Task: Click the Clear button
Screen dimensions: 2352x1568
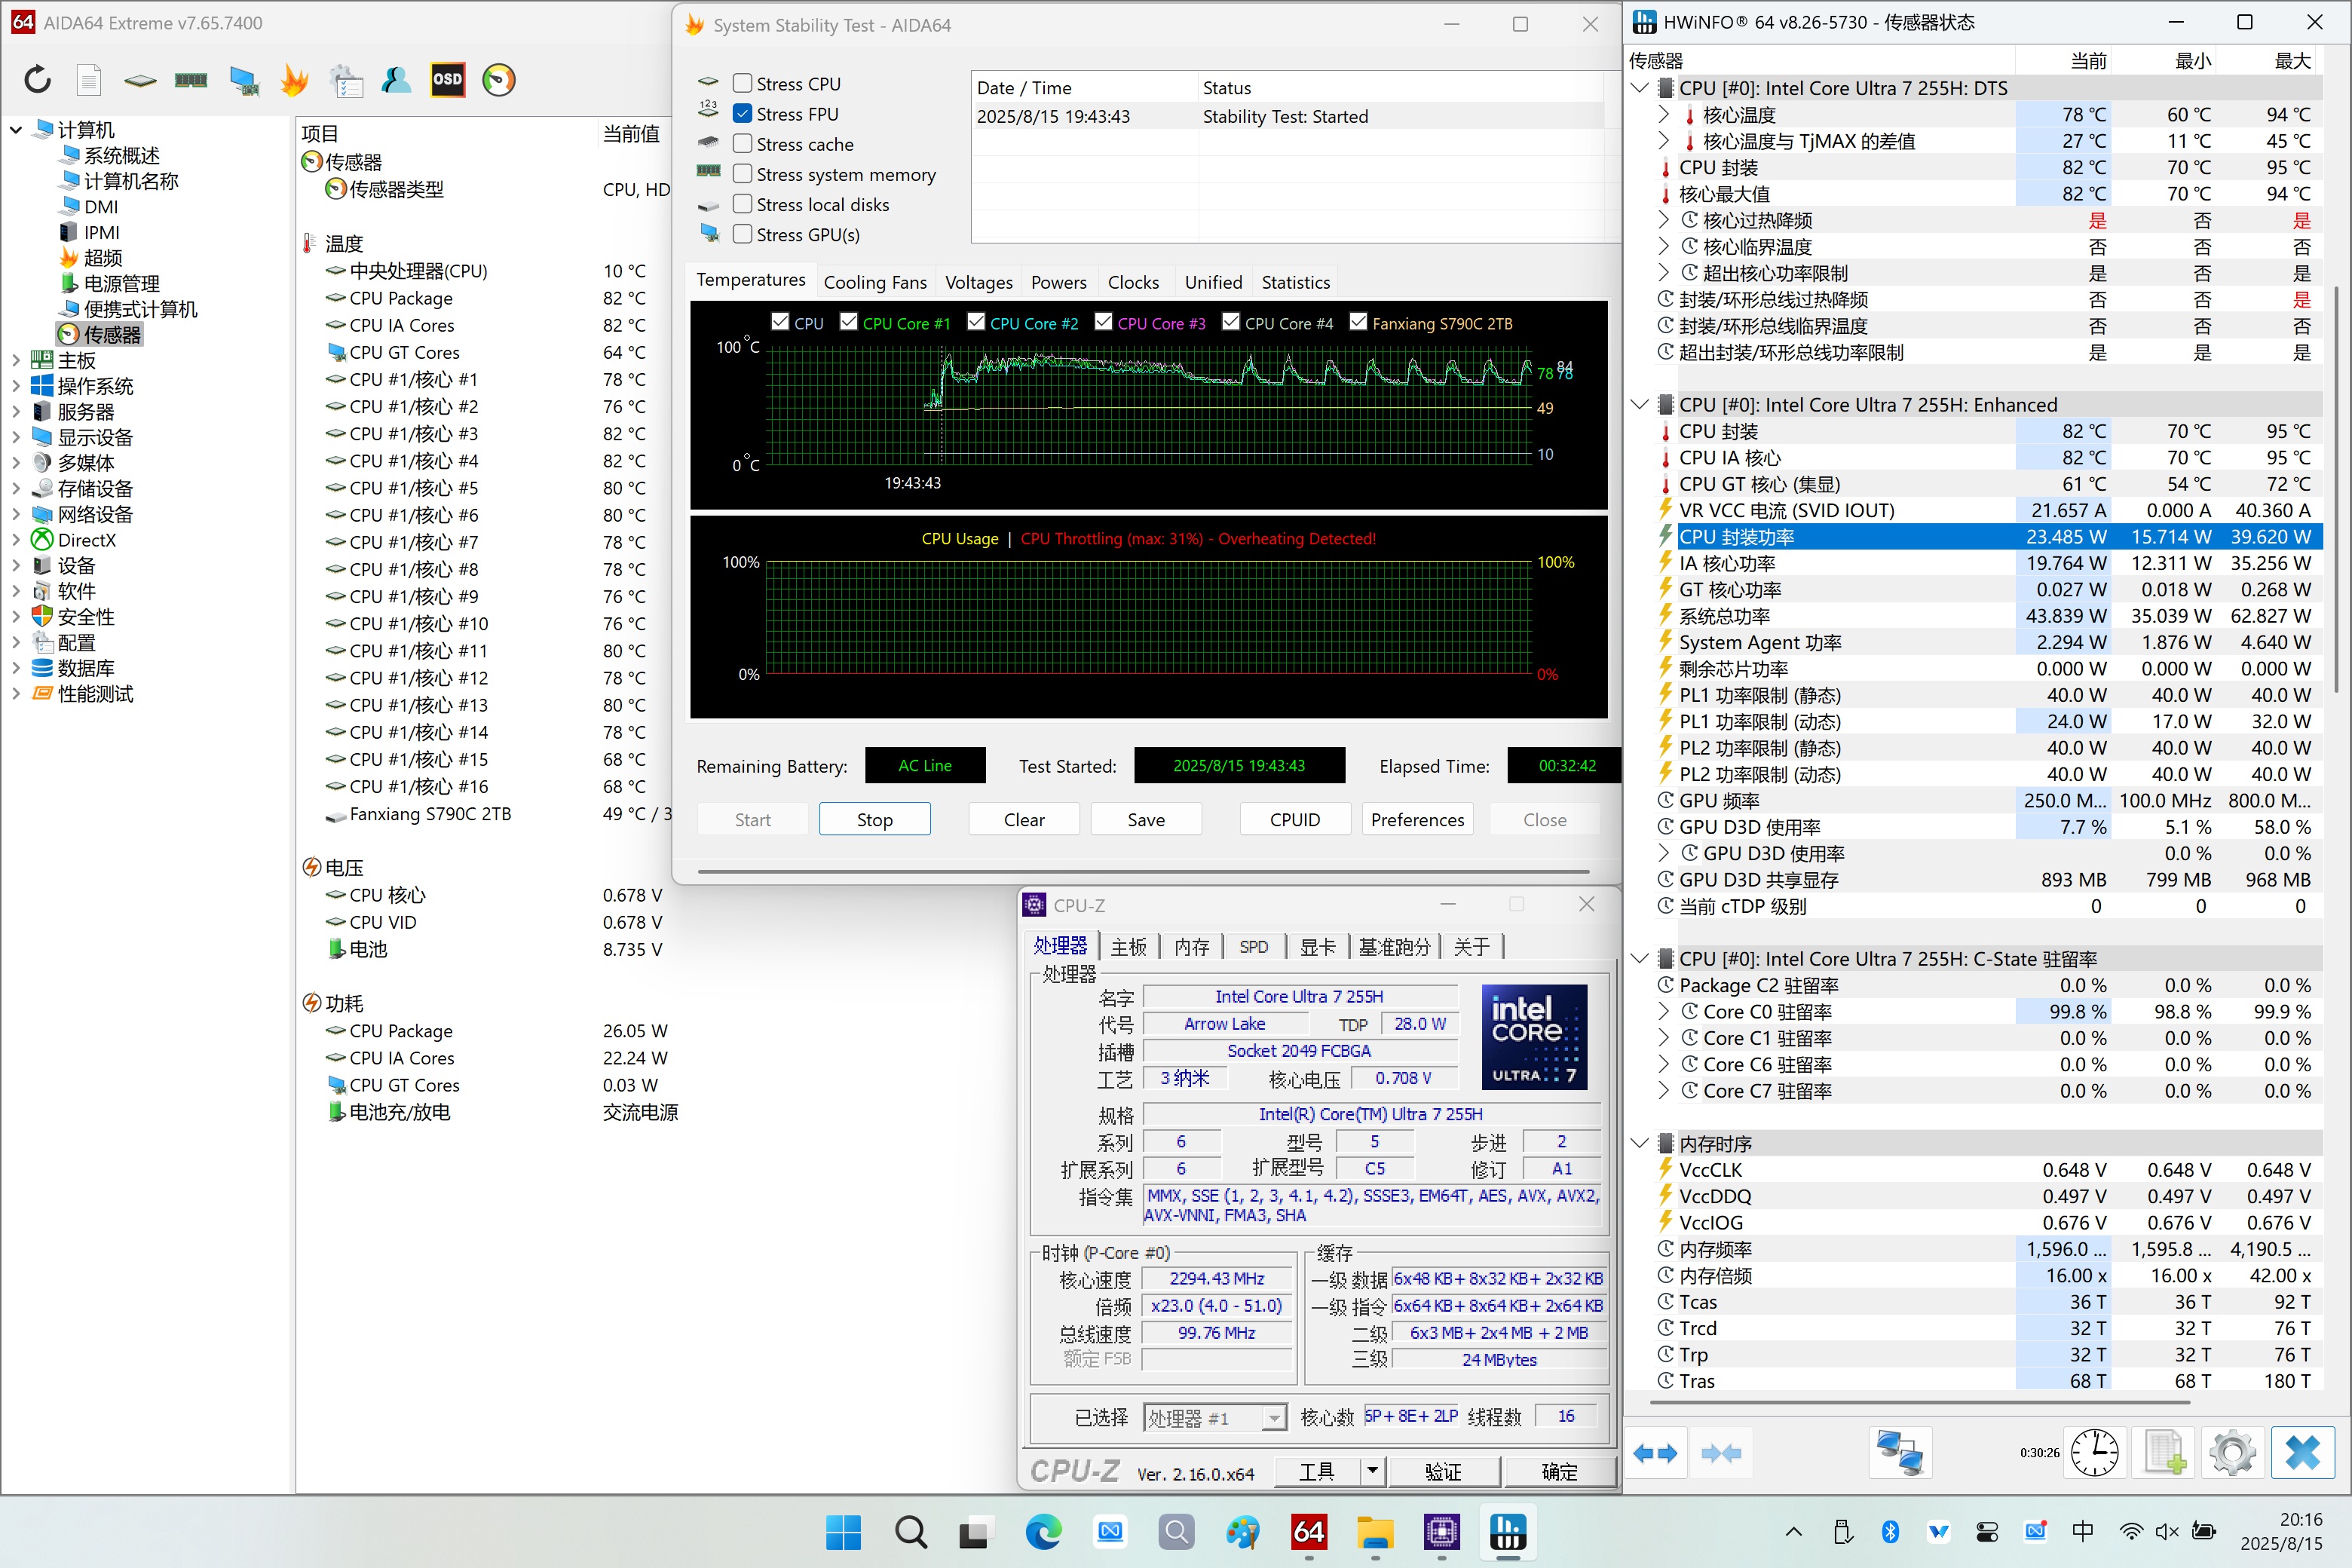Action: point(1024,819)
